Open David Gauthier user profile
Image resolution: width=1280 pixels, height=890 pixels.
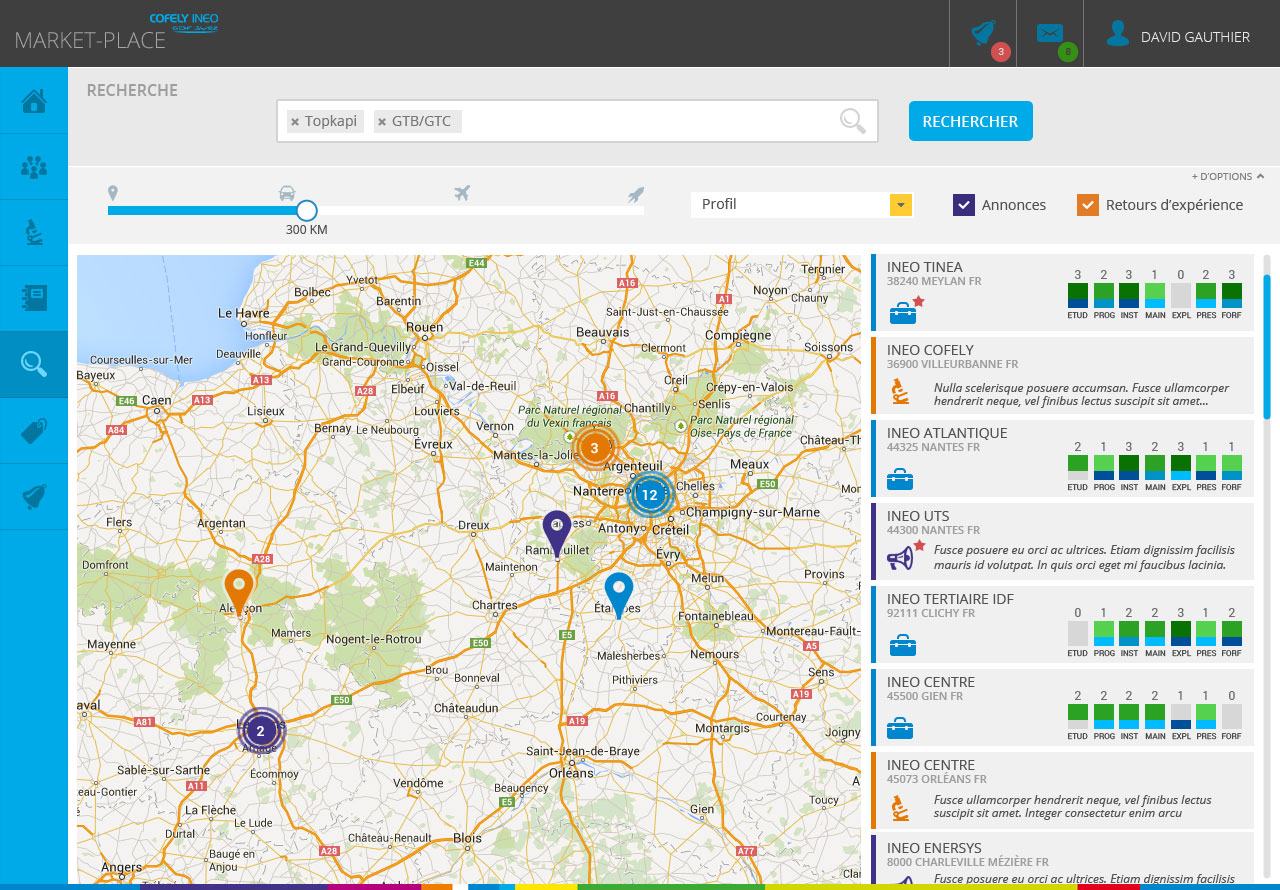tap(1181, 36)
